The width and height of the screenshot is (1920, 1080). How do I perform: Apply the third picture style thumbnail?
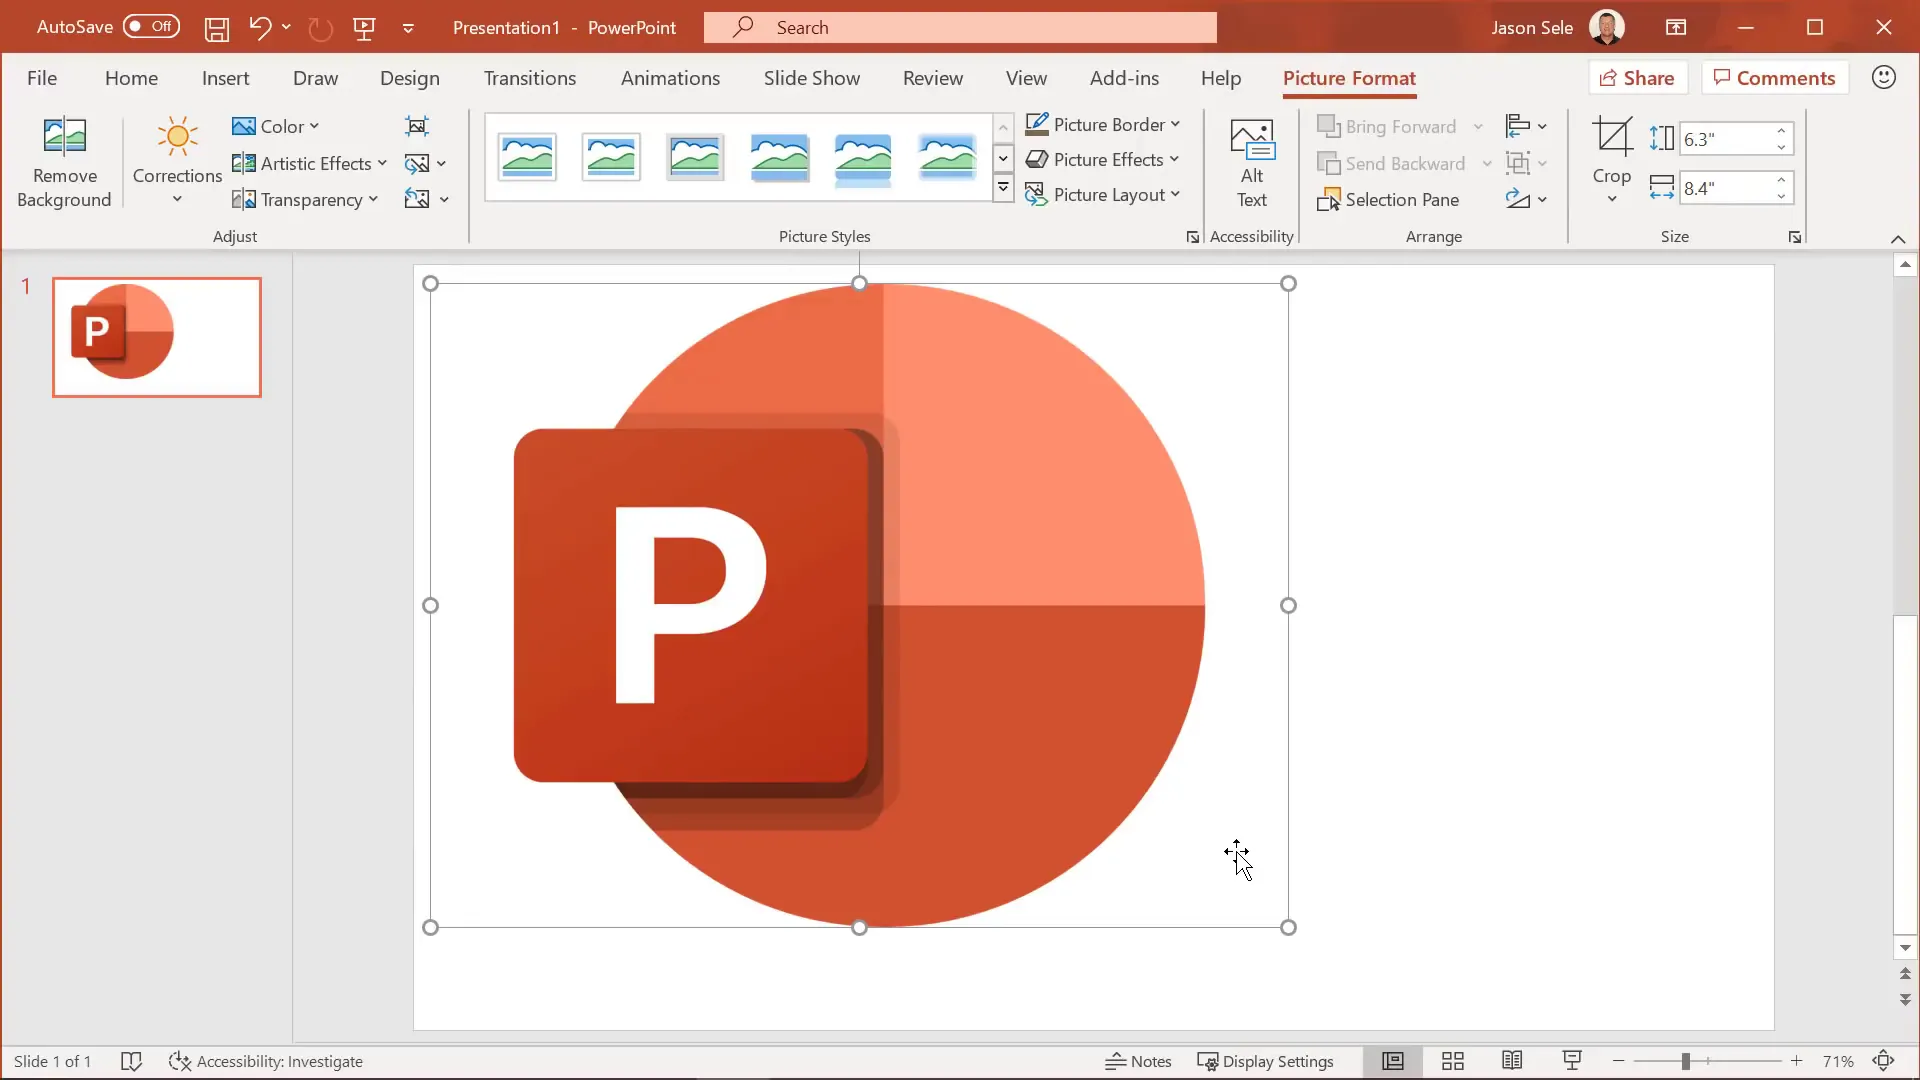pos(695,157)
